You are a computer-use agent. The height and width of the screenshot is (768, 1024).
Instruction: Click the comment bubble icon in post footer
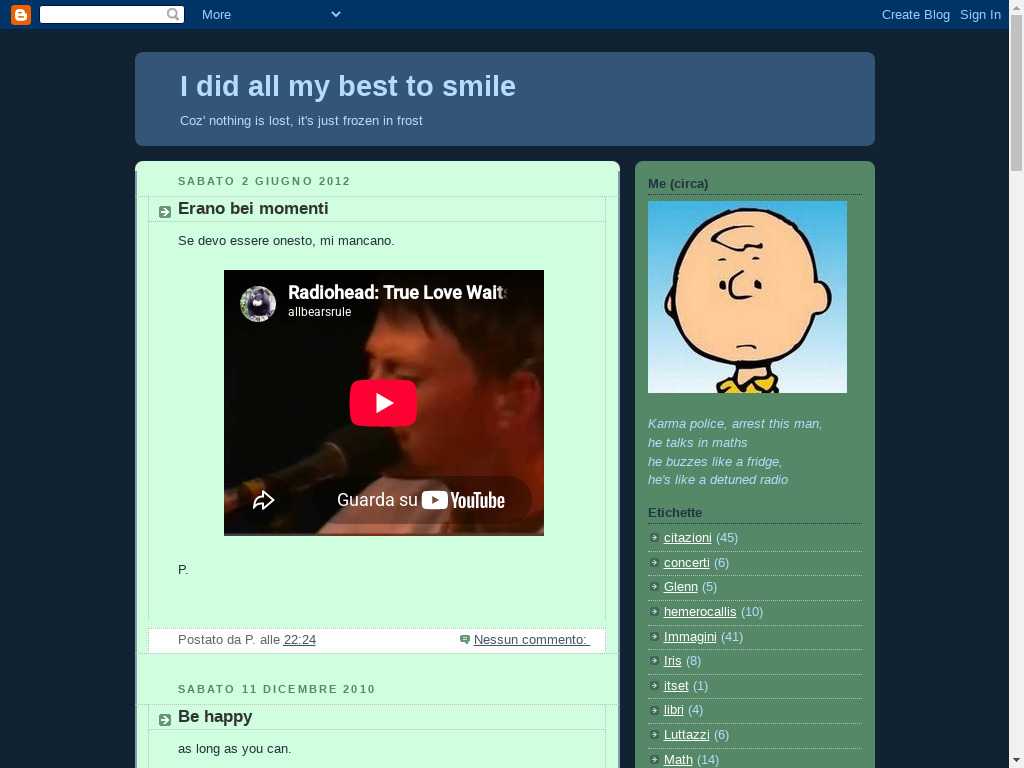tap(464, 639)
